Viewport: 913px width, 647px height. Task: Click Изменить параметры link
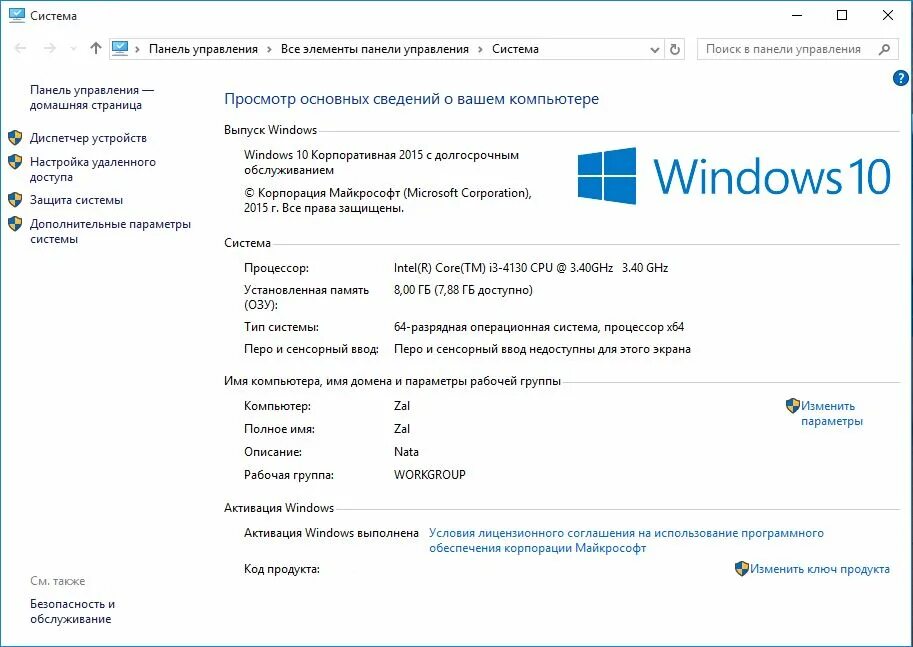pyautogui.click(x=831, y=413)
